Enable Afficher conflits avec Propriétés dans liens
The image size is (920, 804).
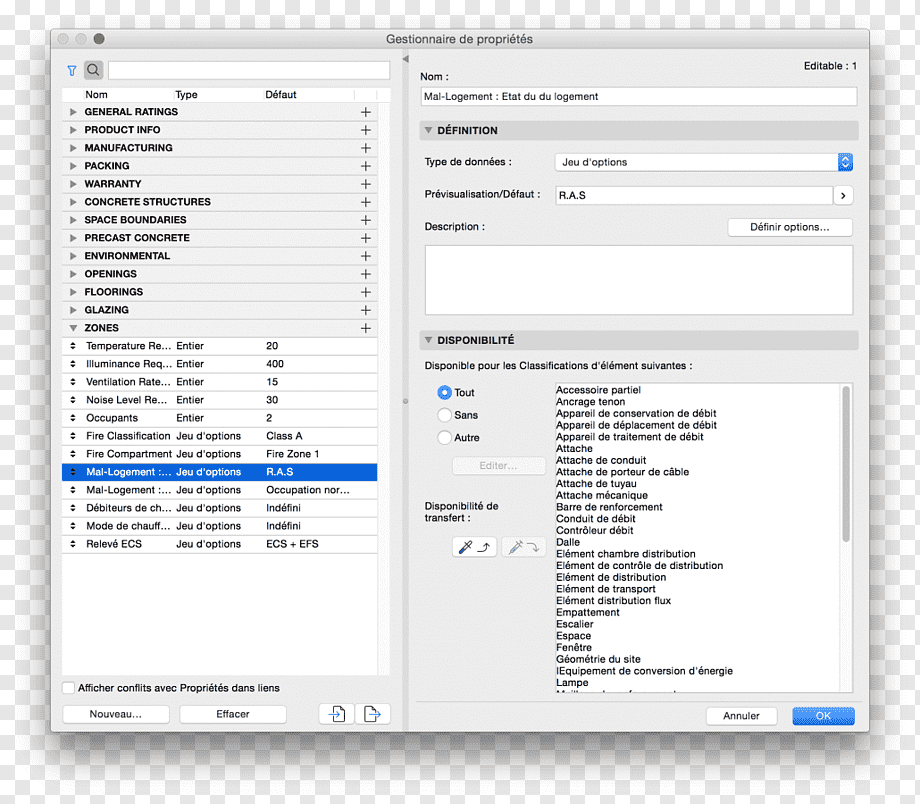(69, 688)
